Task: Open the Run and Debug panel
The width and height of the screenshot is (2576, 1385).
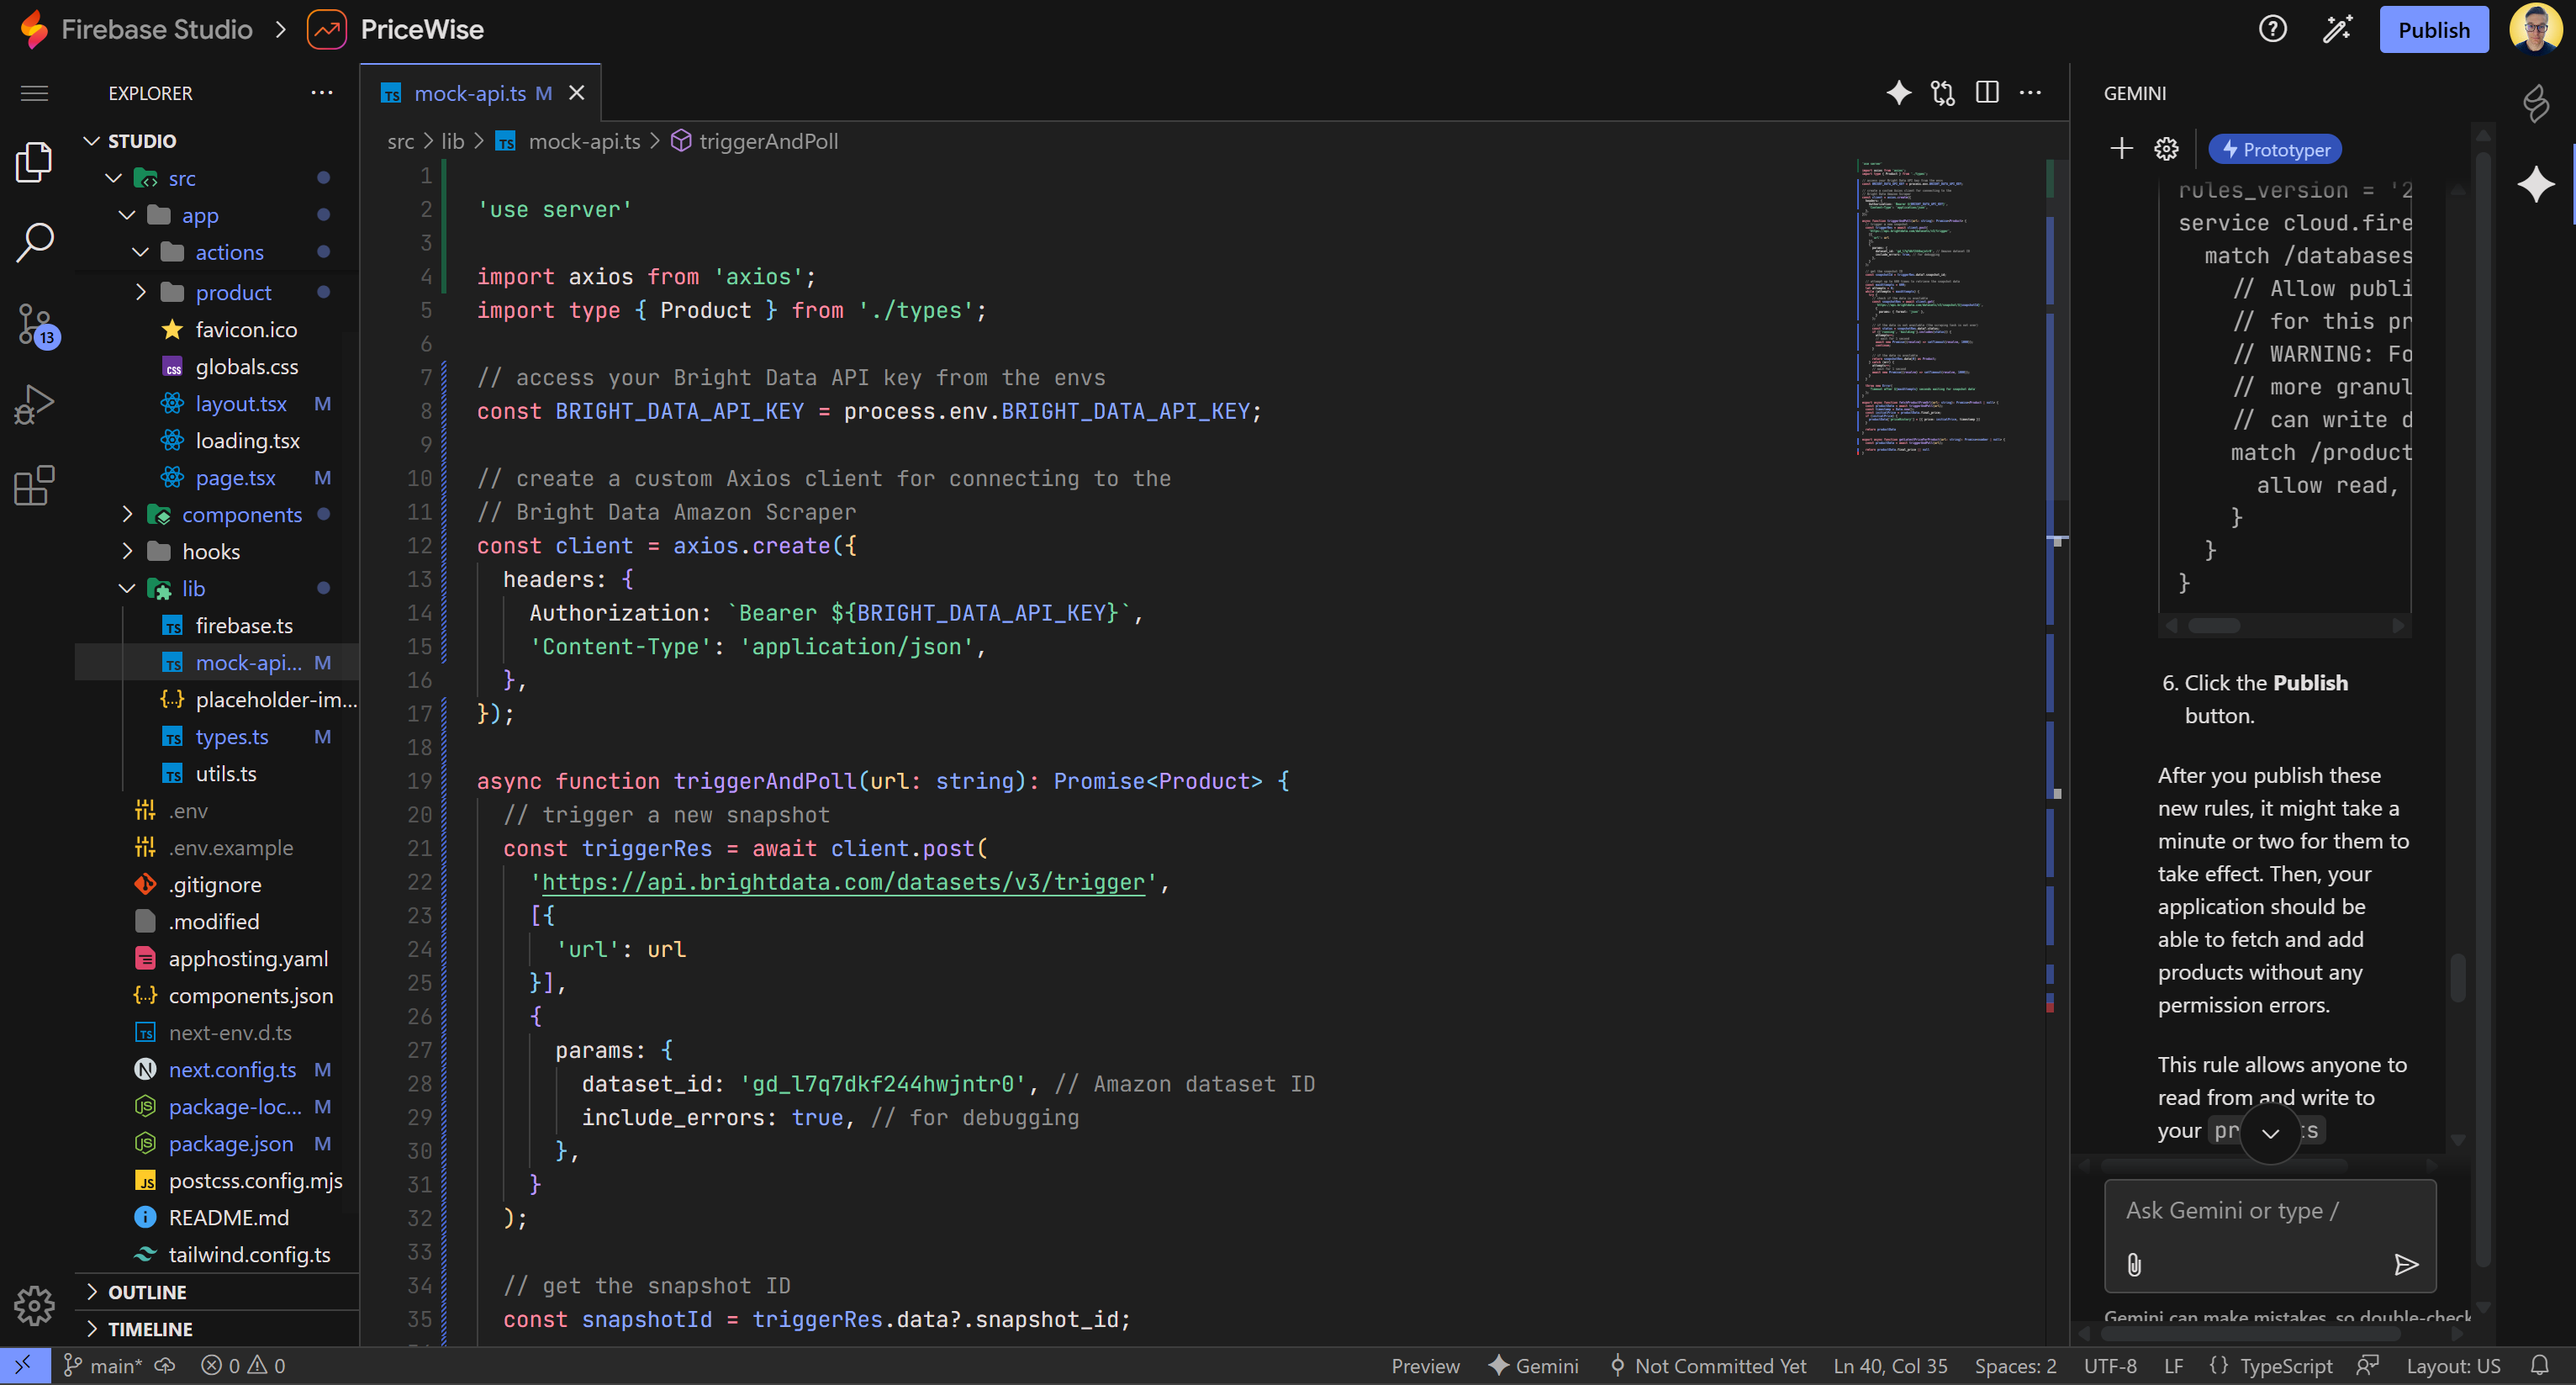Action: [x=34, y=403]
